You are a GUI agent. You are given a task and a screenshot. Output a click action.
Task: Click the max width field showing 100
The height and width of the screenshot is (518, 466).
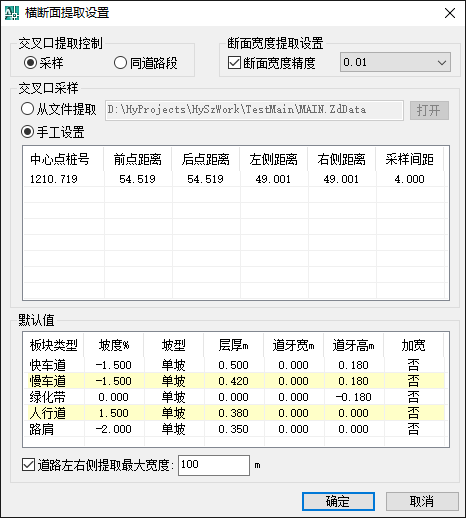[214, 465]
